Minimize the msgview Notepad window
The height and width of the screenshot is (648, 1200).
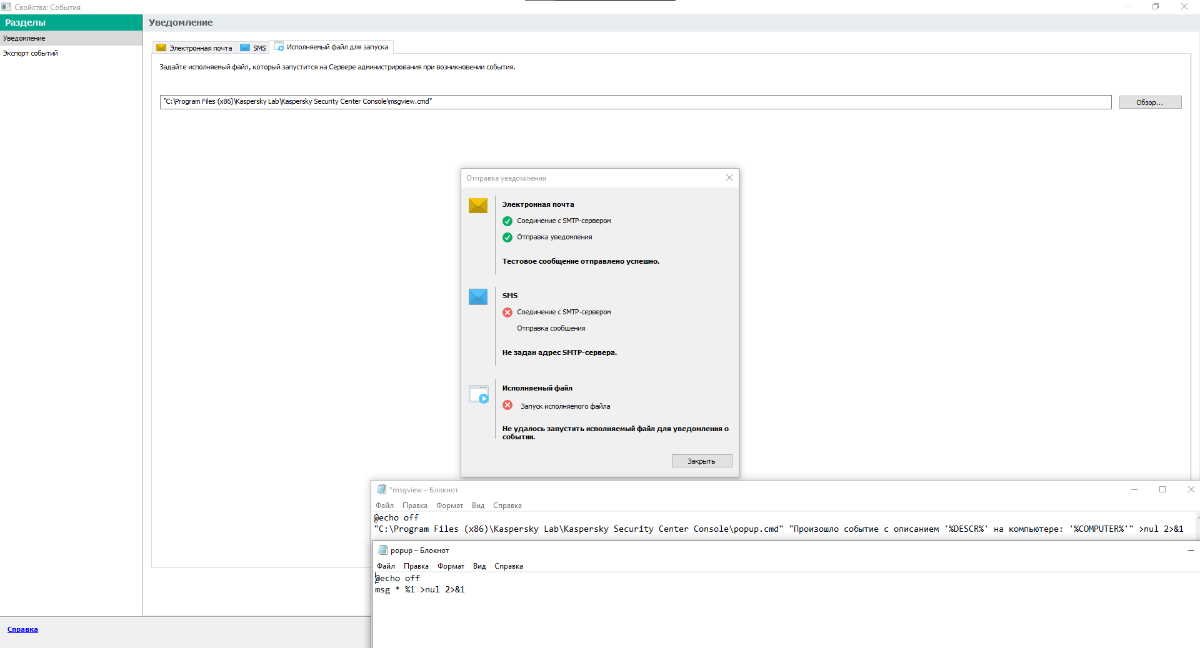[1133, 490]
